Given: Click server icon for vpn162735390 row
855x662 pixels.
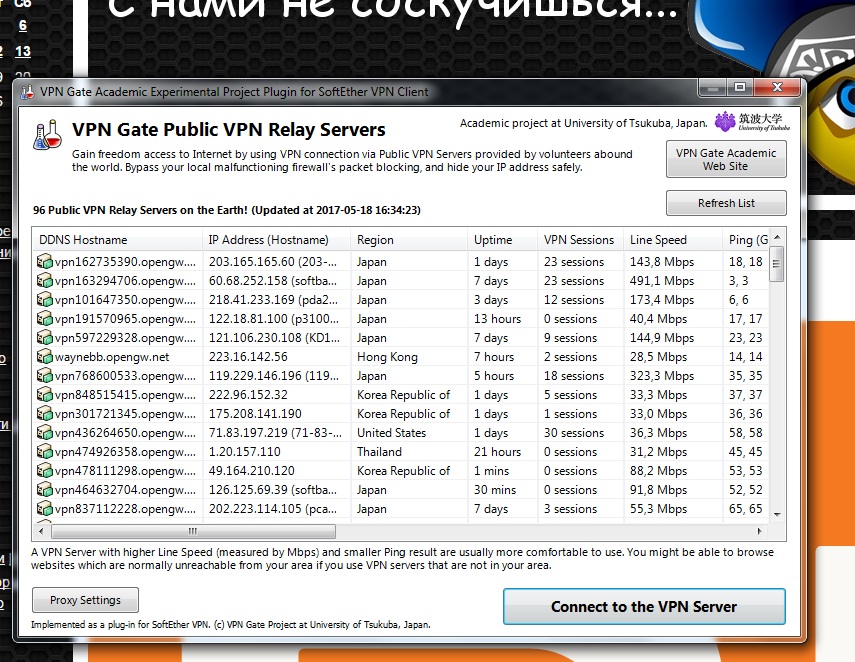Looking at the screenshot, I should [44, 262].
